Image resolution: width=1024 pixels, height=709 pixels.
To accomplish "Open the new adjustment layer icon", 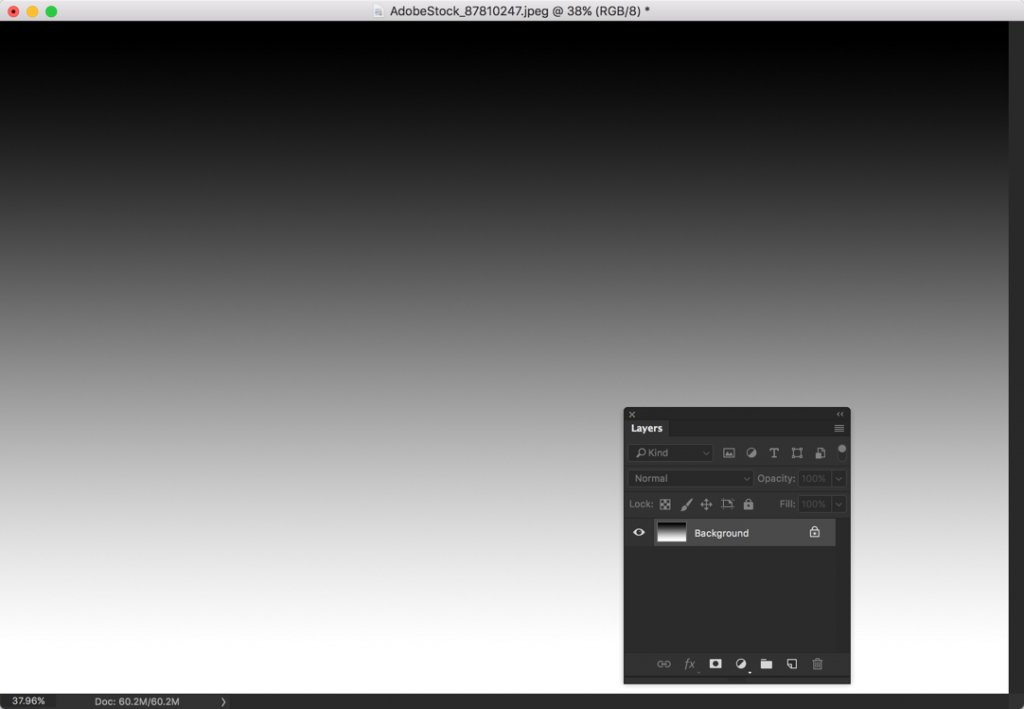I will [741, 664].
